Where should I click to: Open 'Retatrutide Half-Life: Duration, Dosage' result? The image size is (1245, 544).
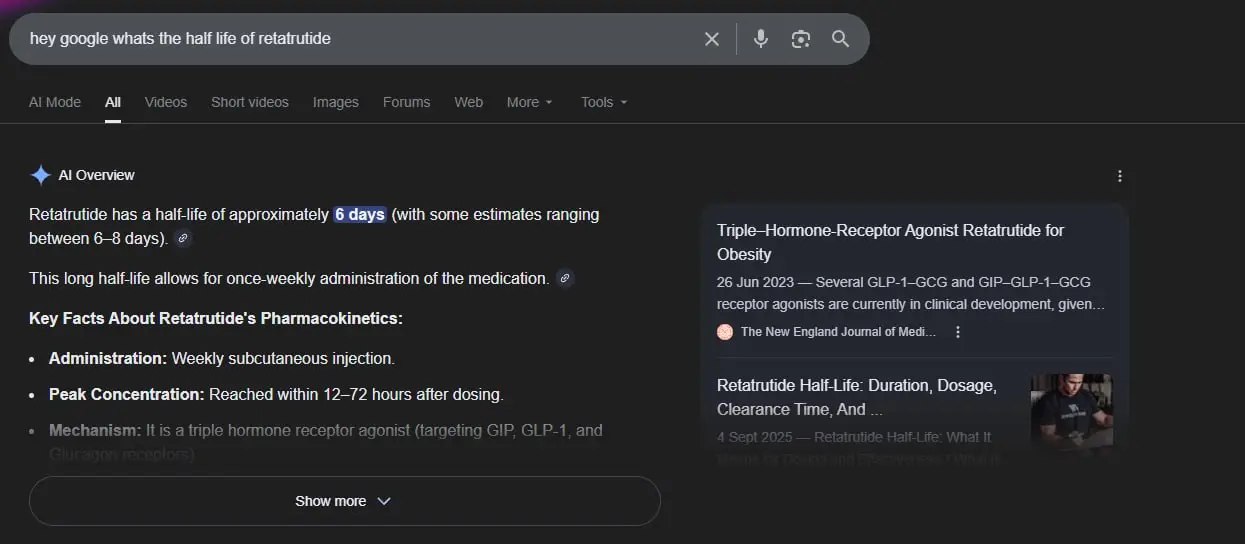[x=857, y=397]
